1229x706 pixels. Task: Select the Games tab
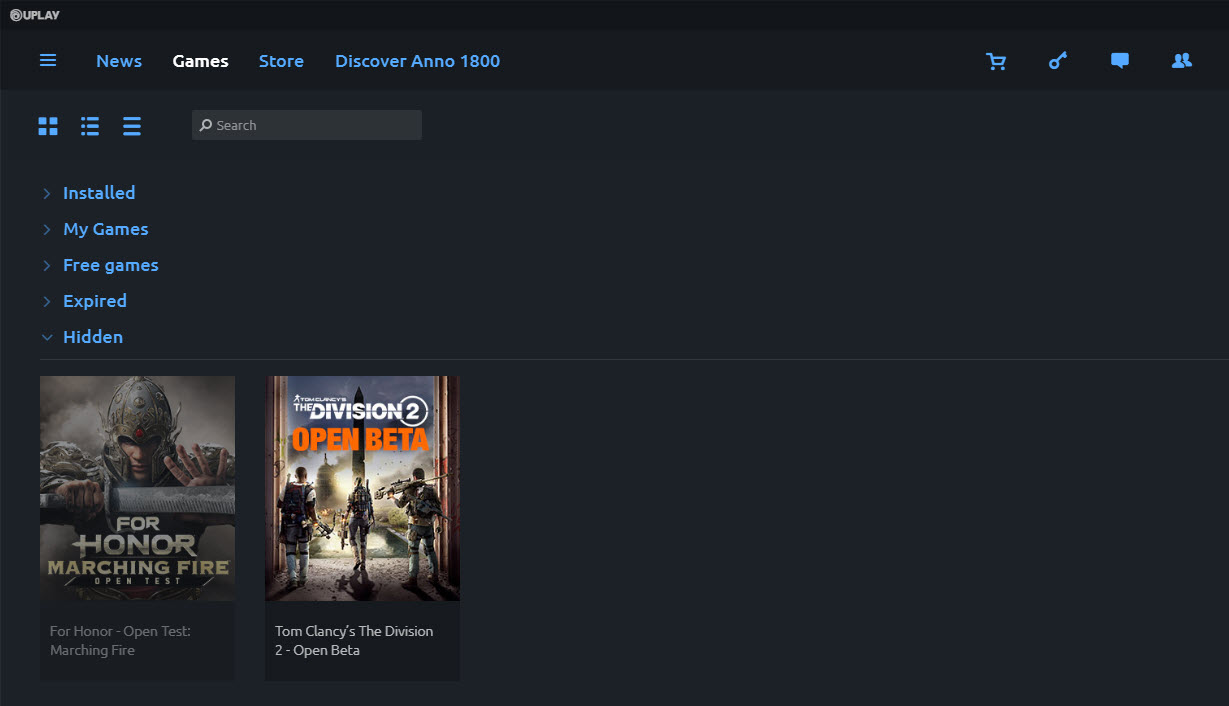(200, 61)
